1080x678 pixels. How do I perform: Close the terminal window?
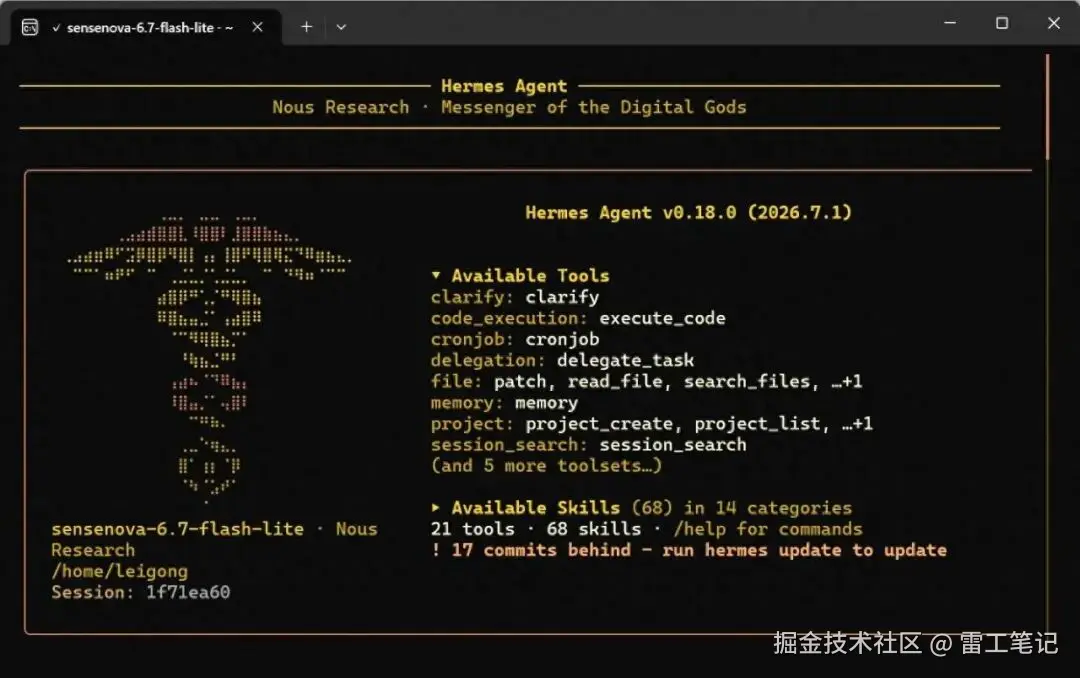pyautogui.click(x=1054, y=23)
